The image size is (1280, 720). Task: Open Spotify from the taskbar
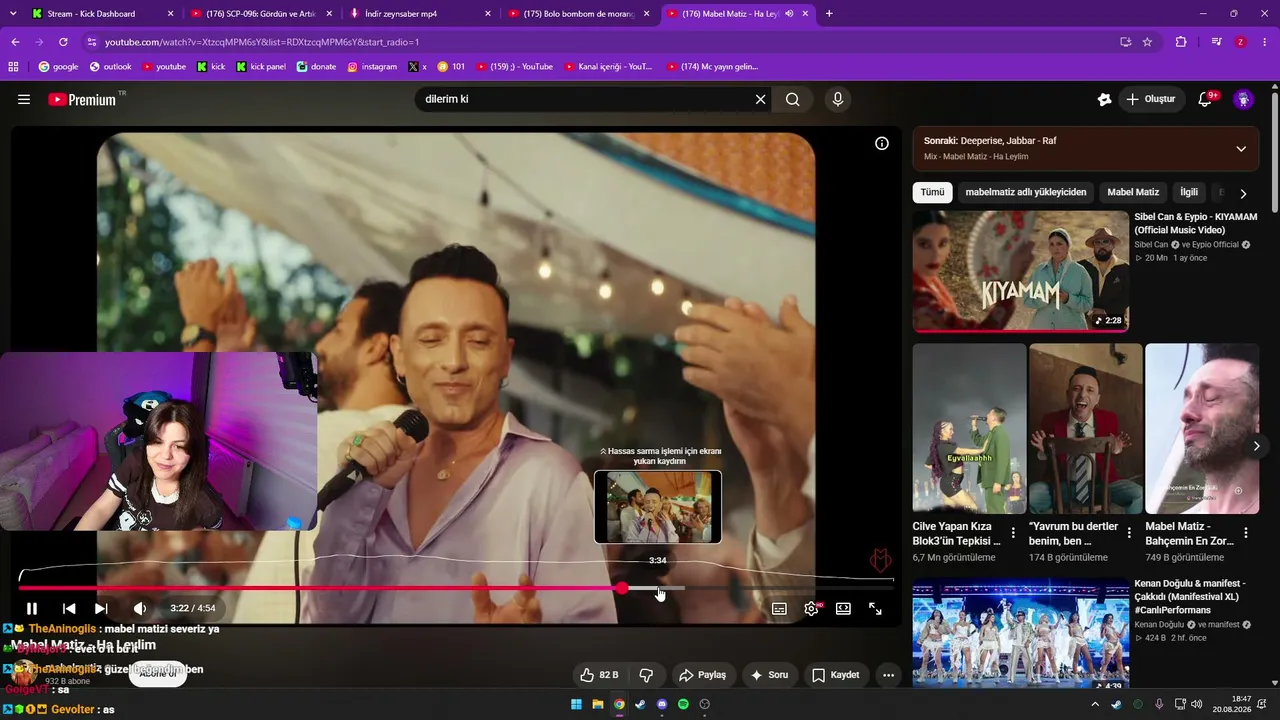pyautogui.click(x=683, y=704)
